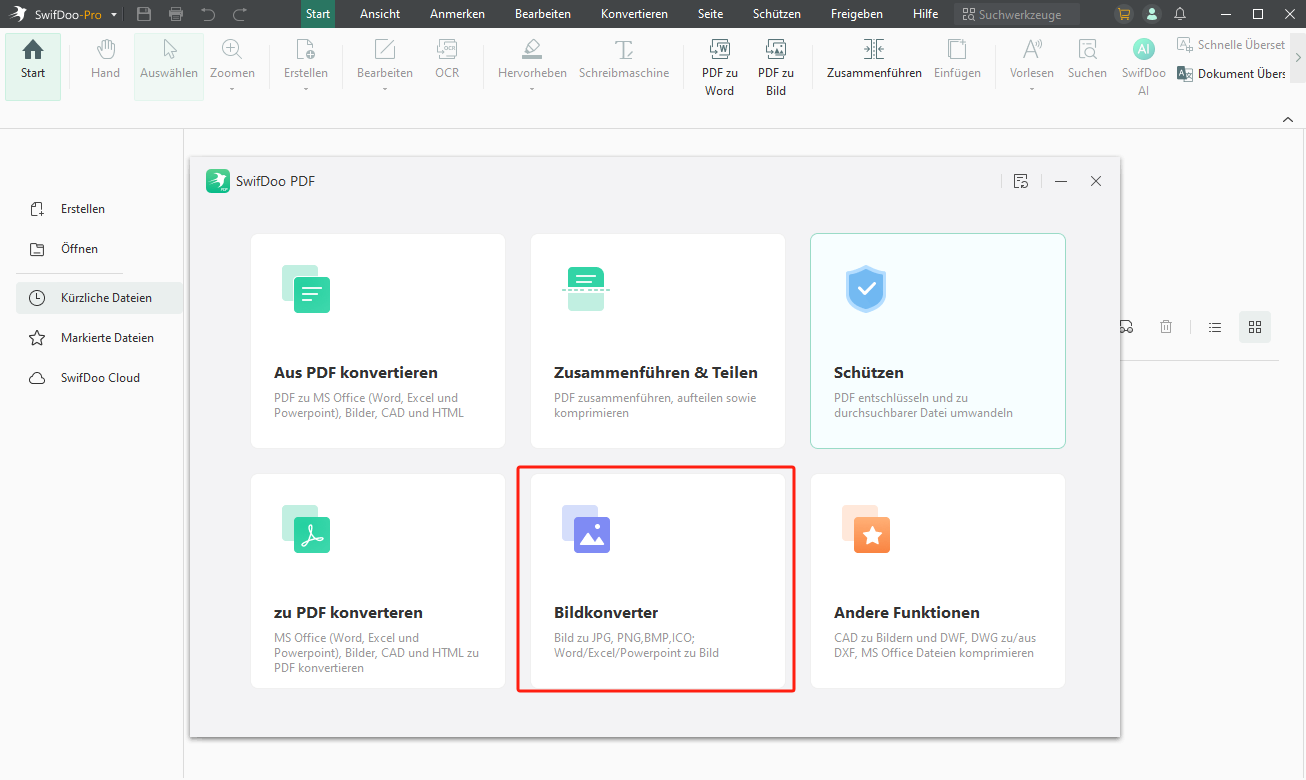Click the Einfügen tool
The image size is (1306, 780).
(x=957, y=60)
